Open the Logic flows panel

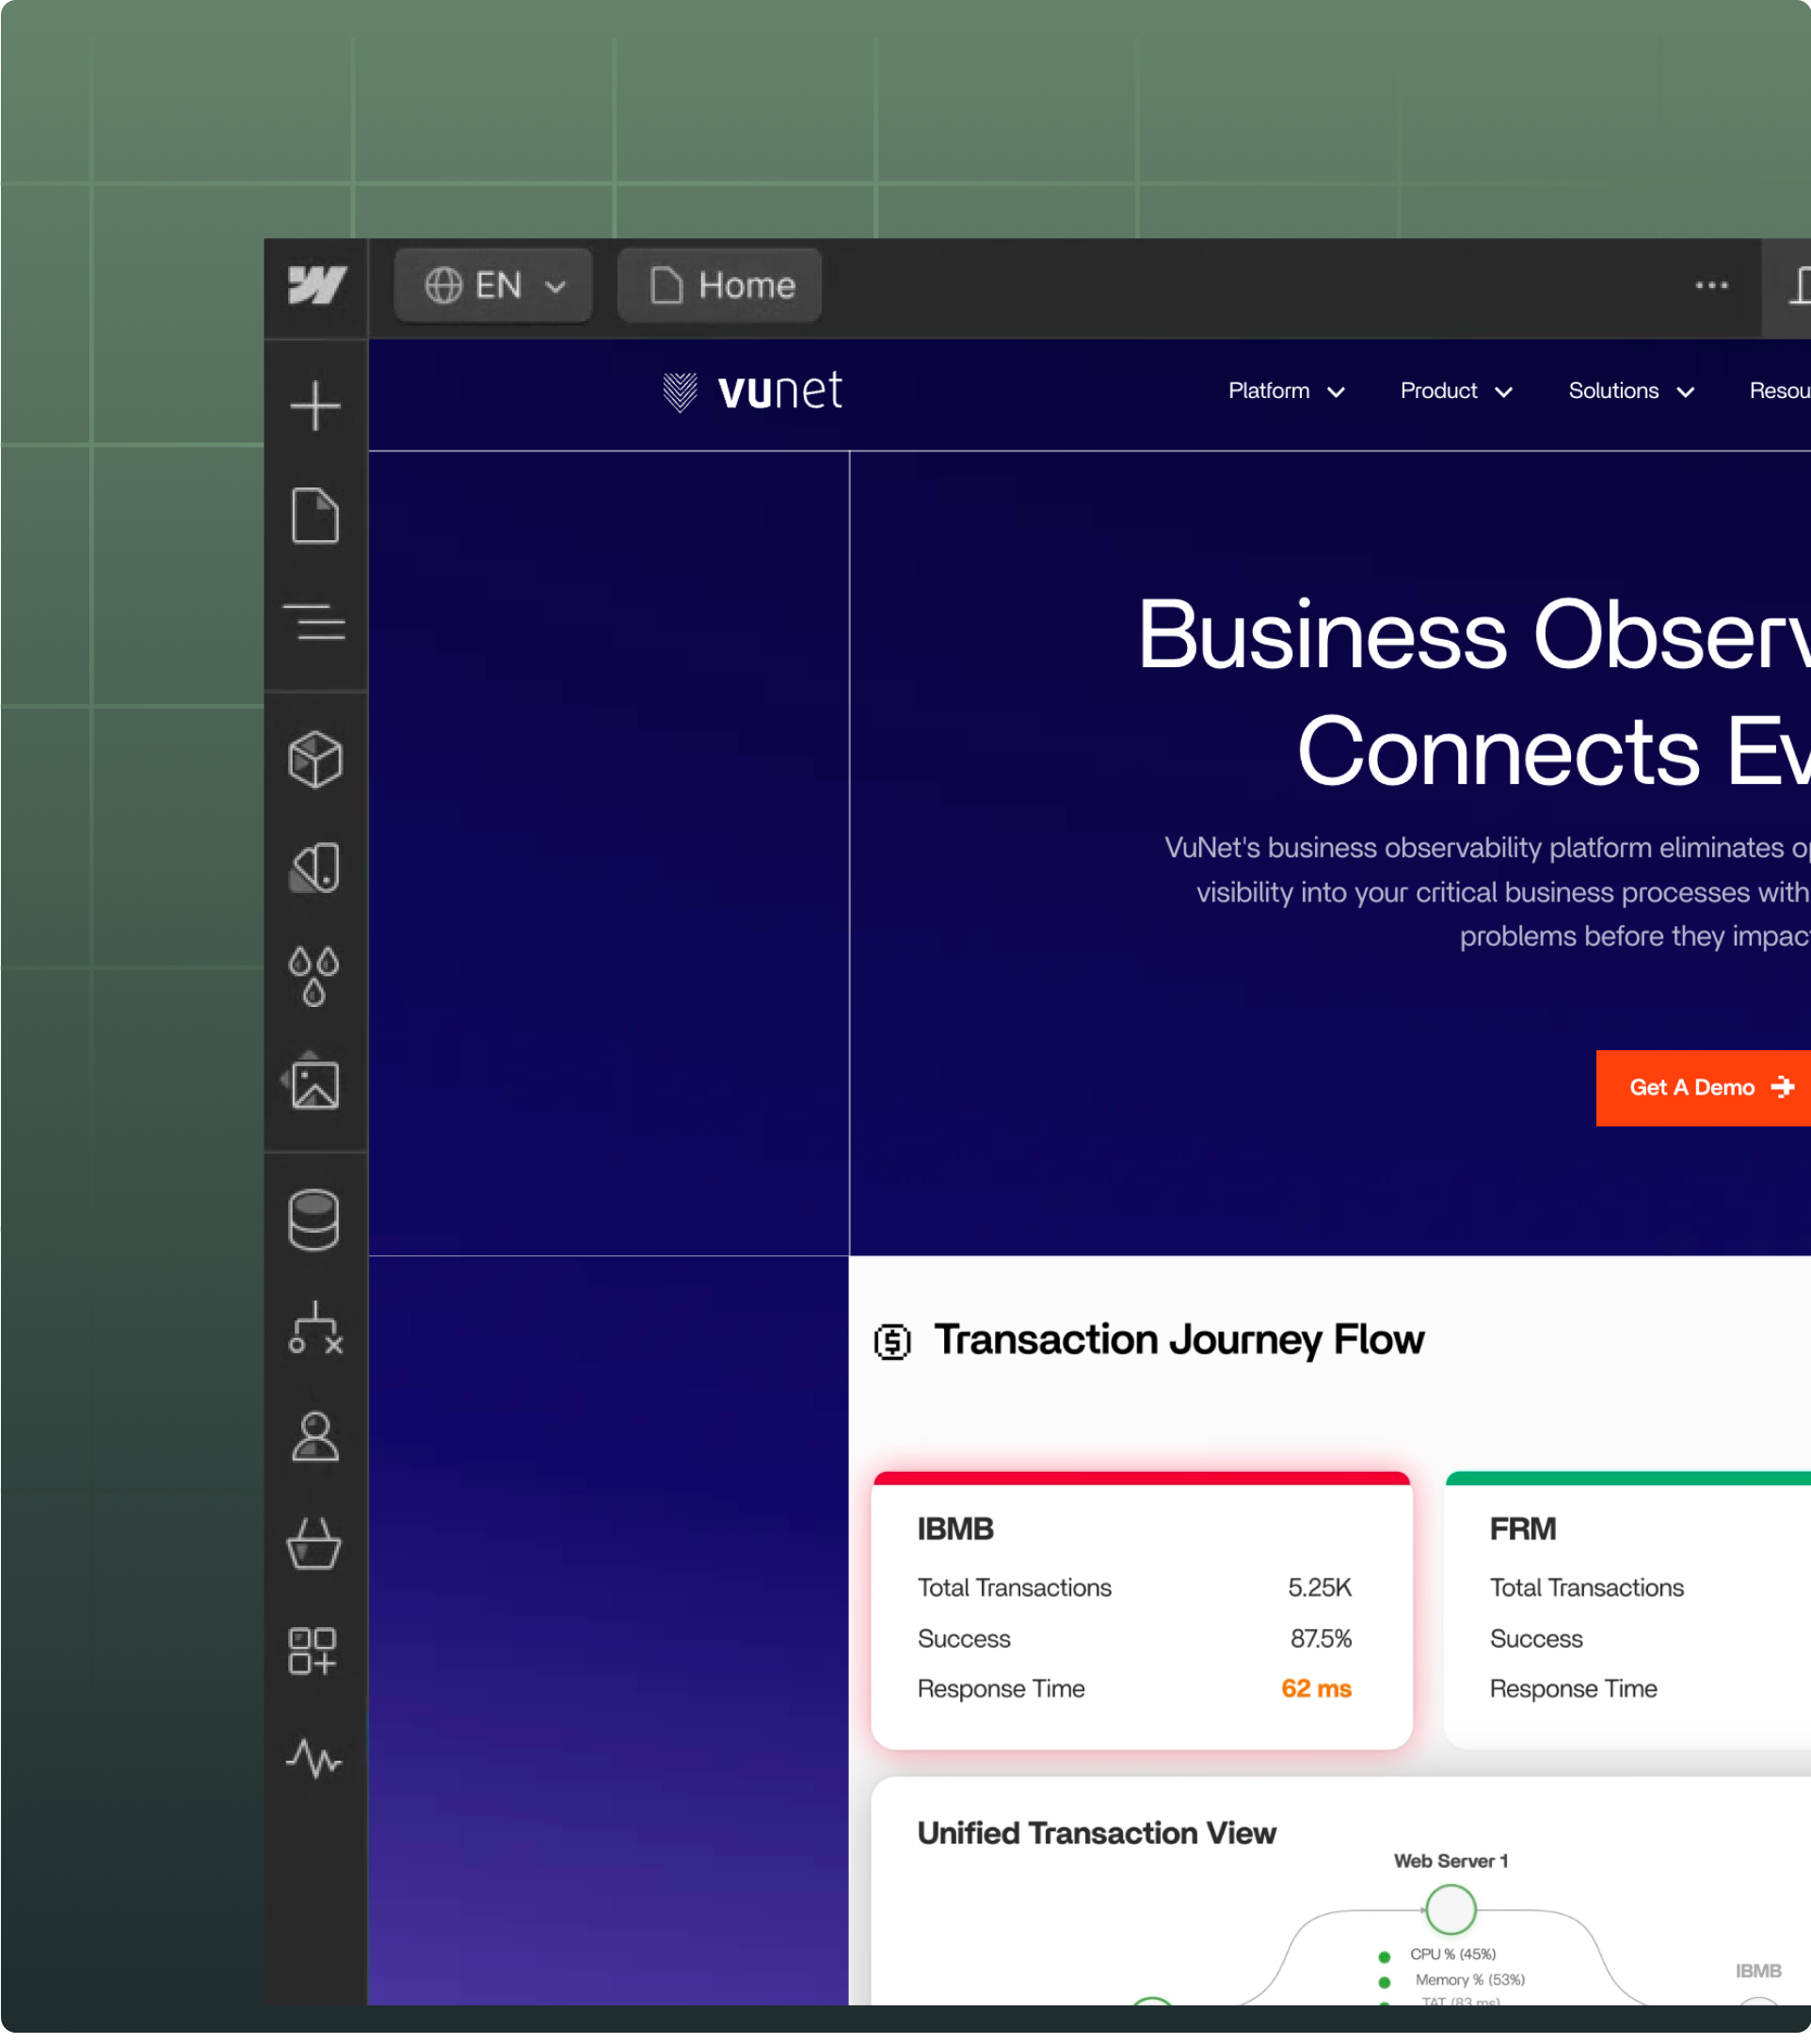pos(315,1328)
